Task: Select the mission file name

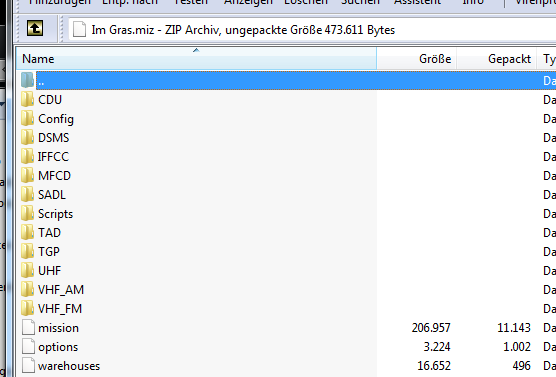Action: [x=59, y=328]
